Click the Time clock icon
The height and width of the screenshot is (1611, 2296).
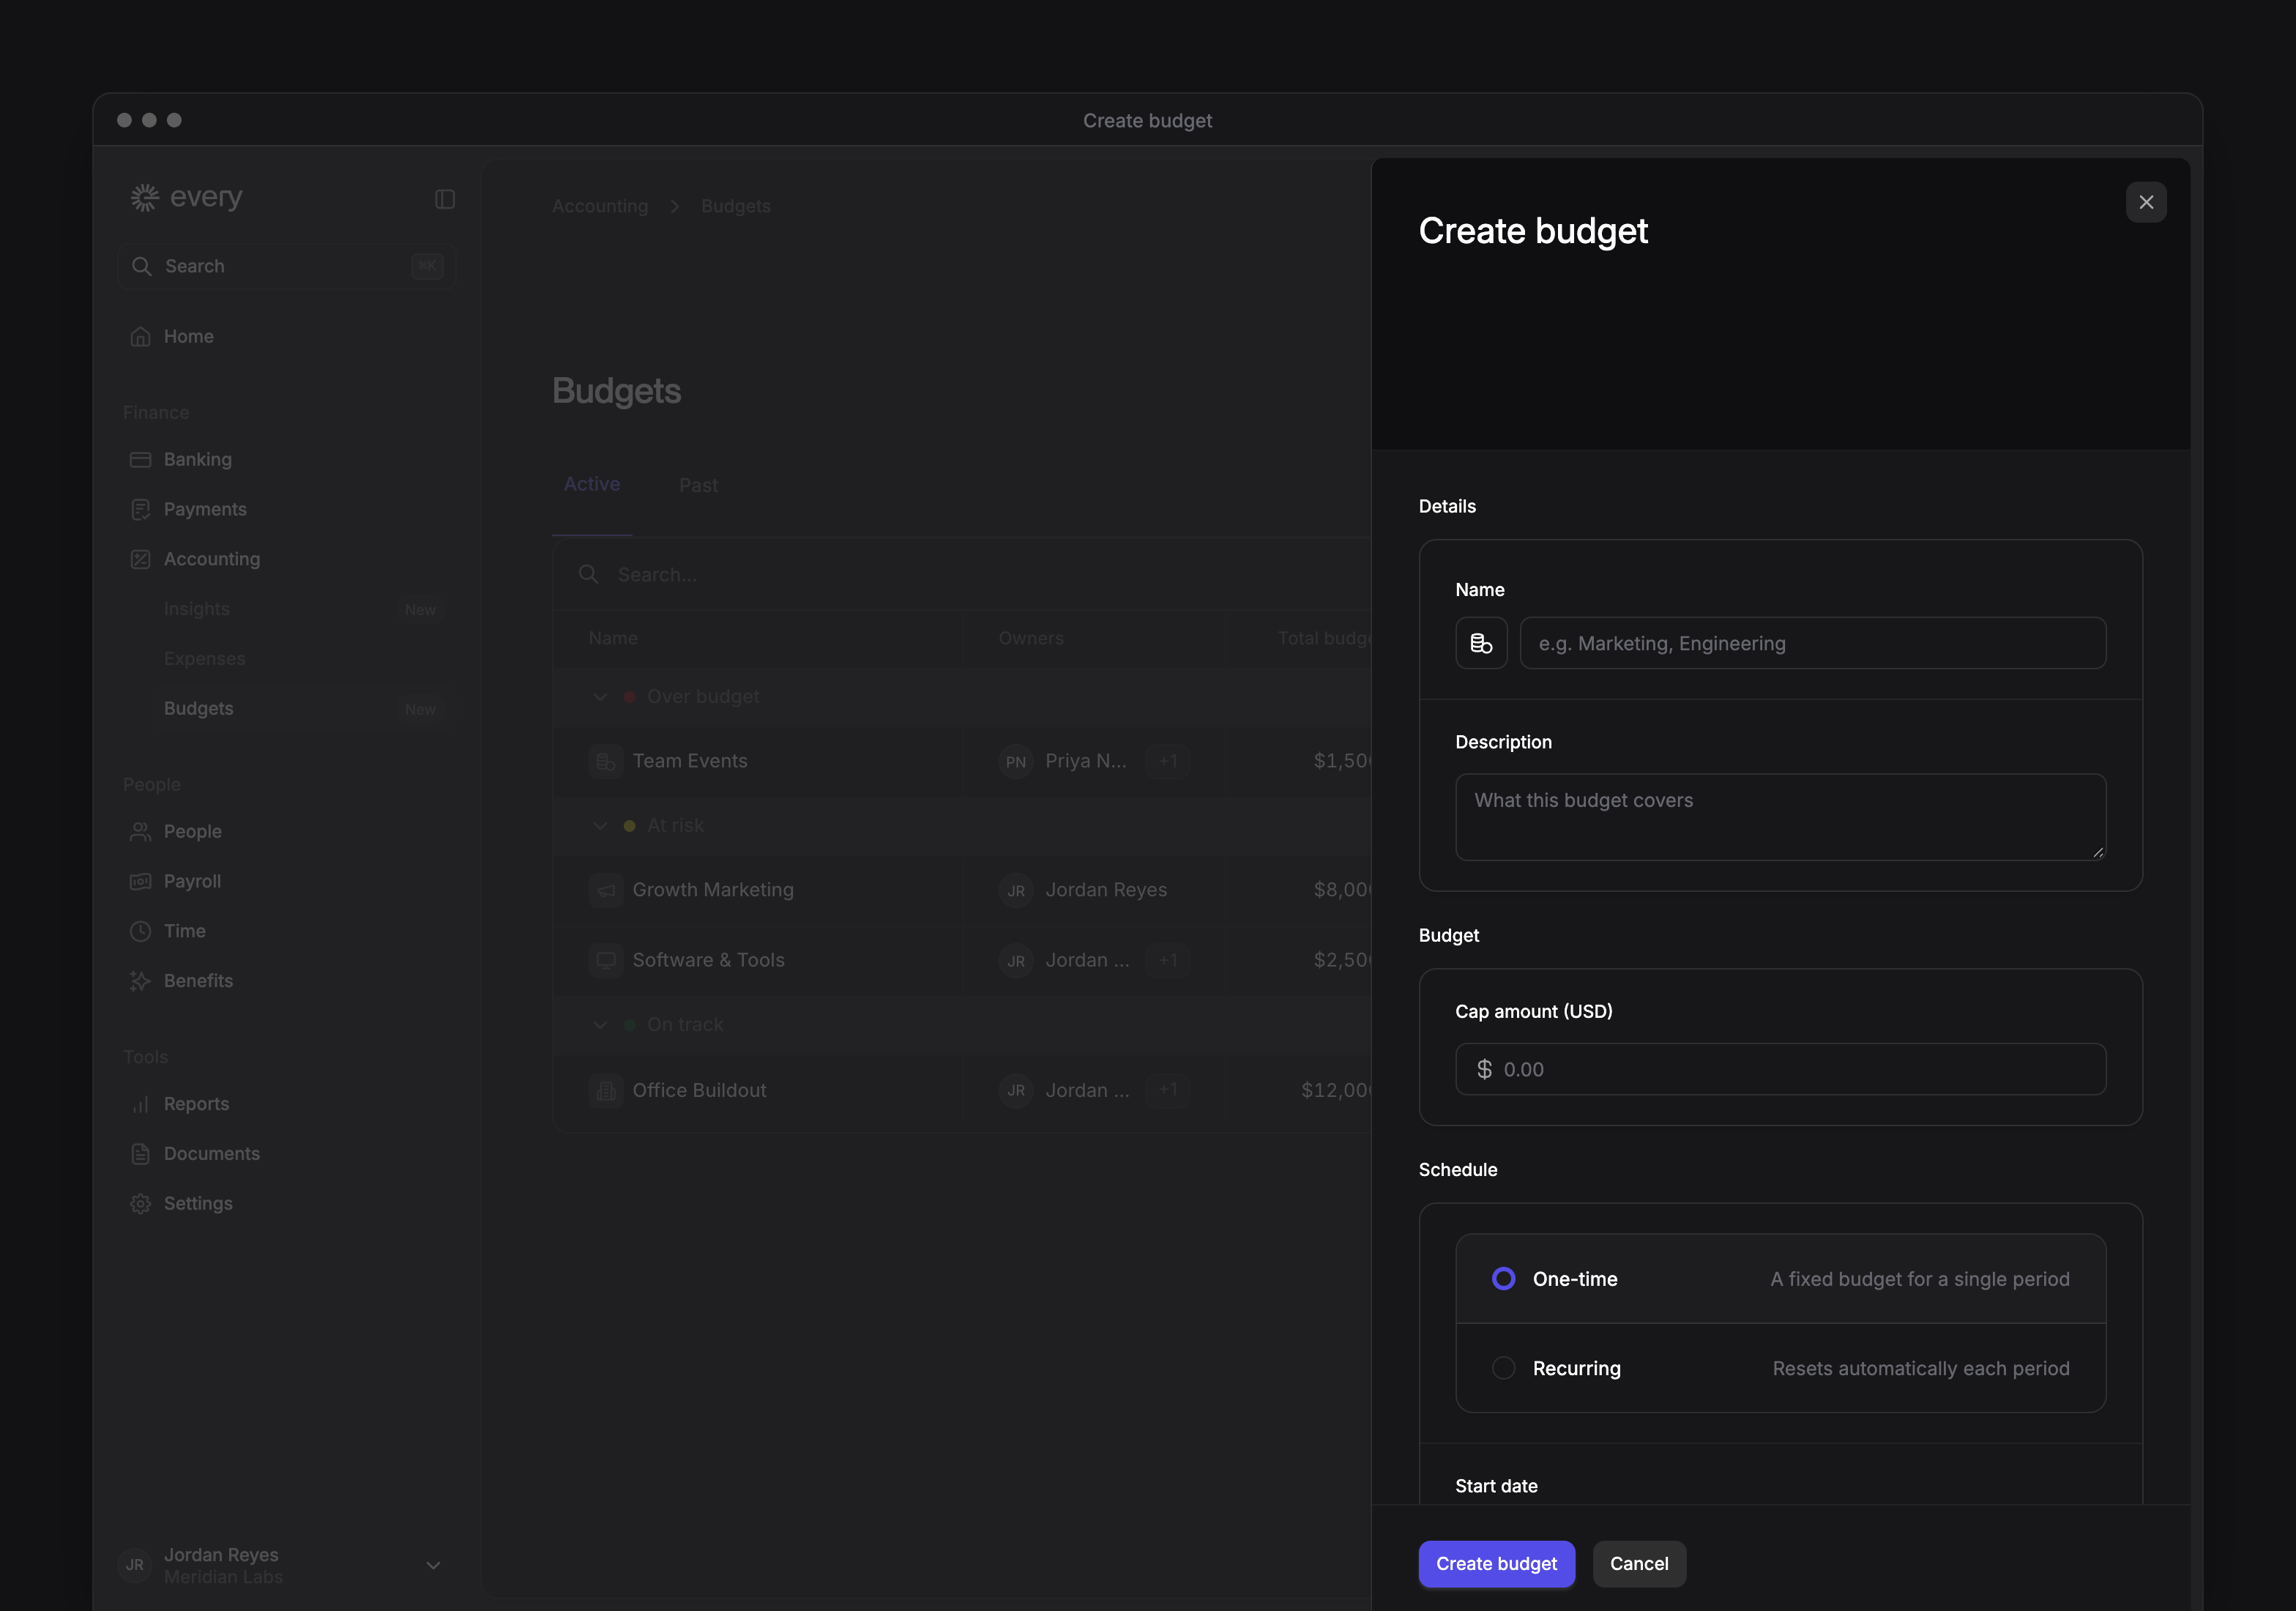pyautogui.click(x=140, y=931)
